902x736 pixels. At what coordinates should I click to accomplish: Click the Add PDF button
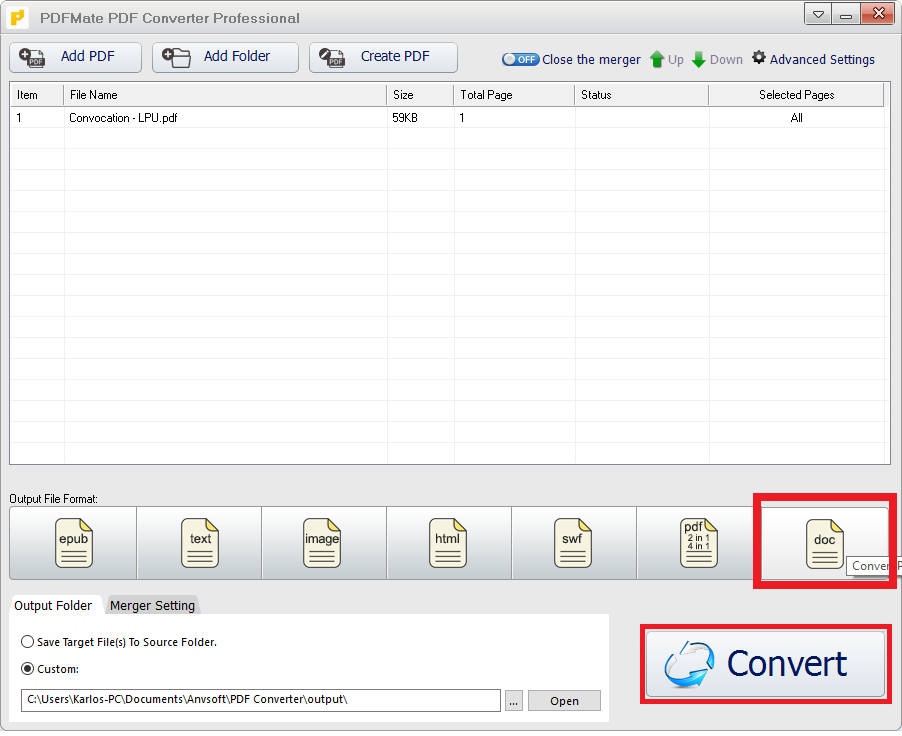point(75,57)
